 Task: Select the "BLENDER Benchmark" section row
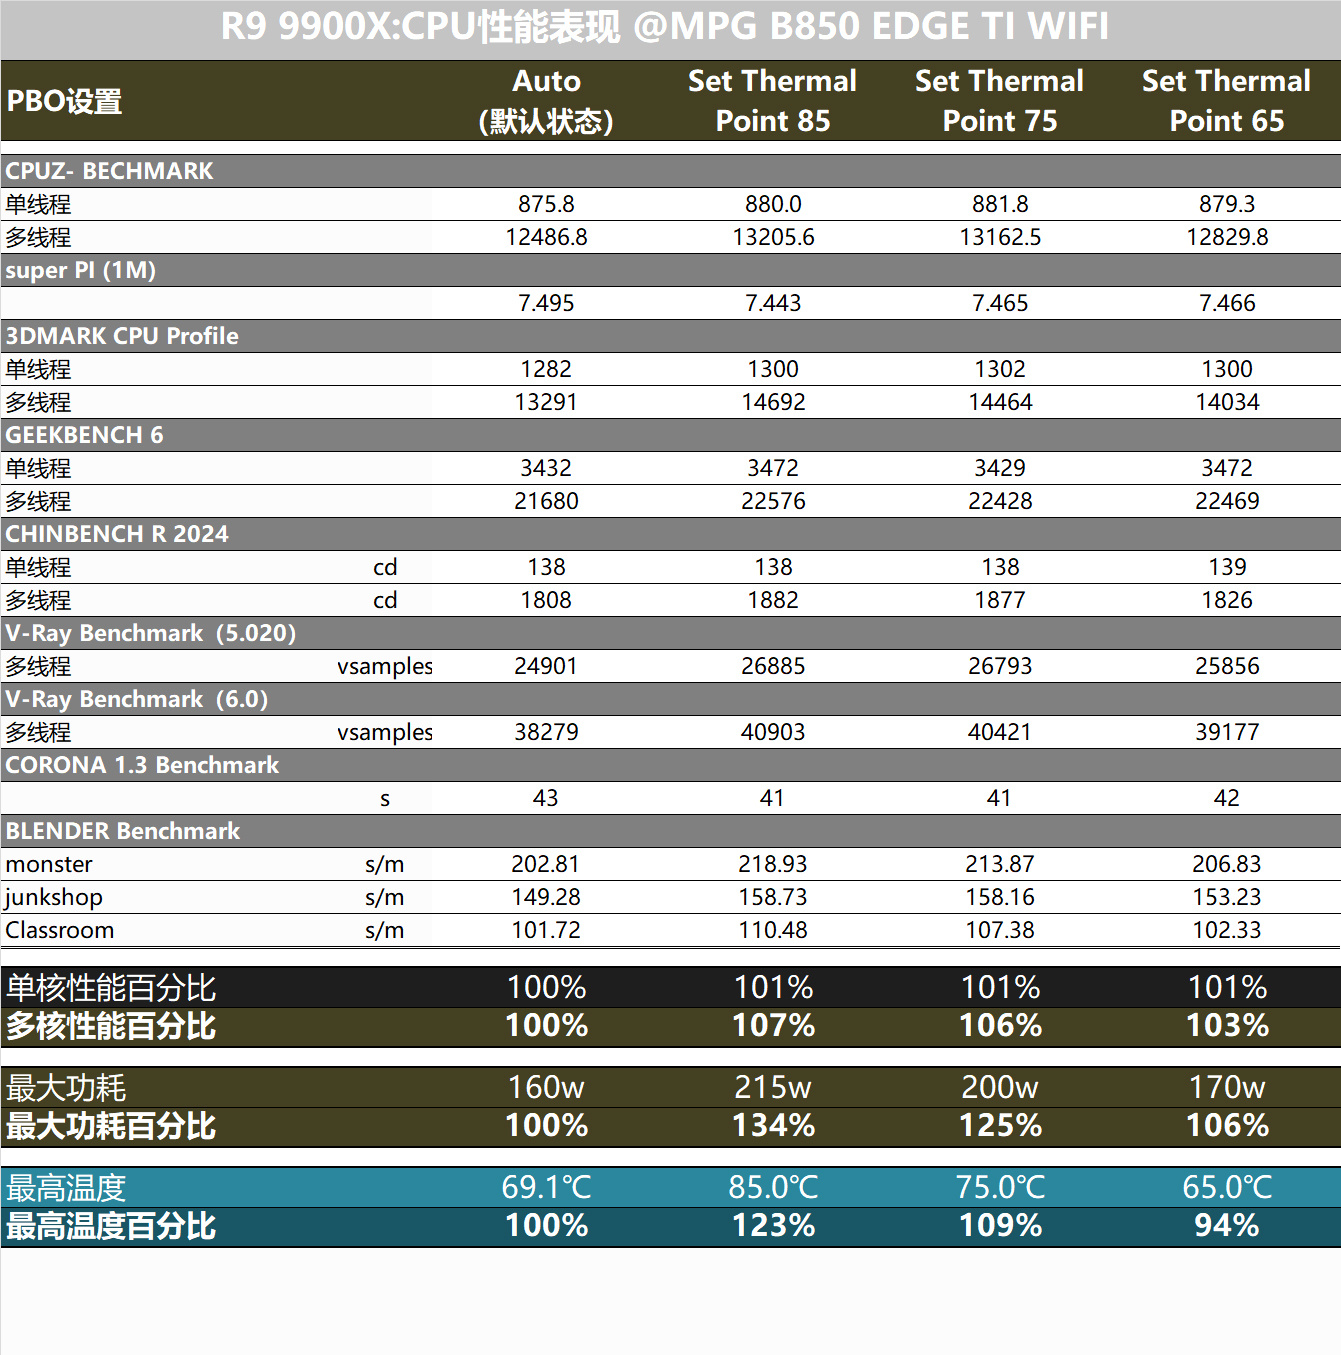[670, 831]
